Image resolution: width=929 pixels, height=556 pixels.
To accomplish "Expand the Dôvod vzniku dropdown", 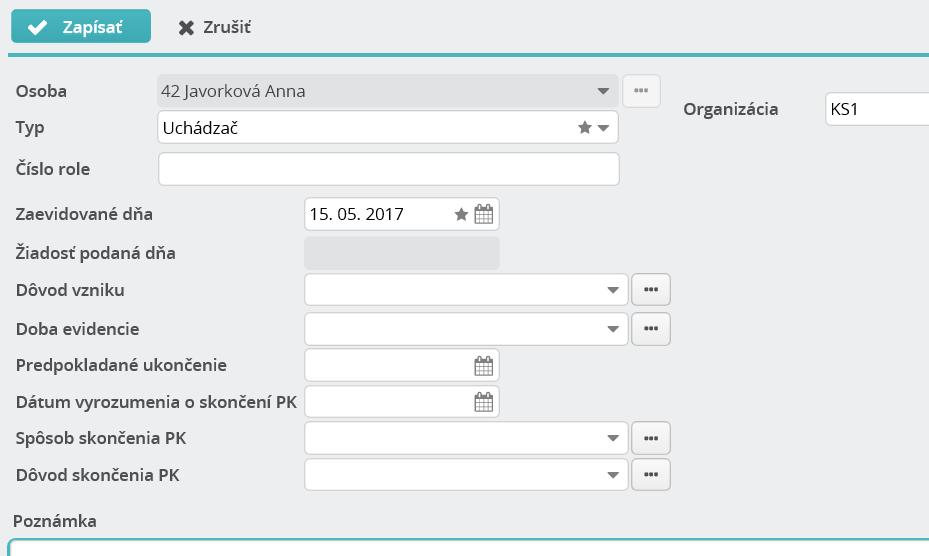I will 613,290.
